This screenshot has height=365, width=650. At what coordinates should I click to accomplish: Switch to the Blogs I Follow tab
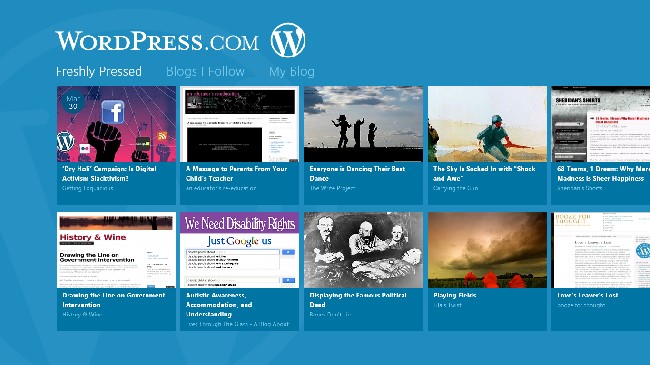[x=205, y=72]
